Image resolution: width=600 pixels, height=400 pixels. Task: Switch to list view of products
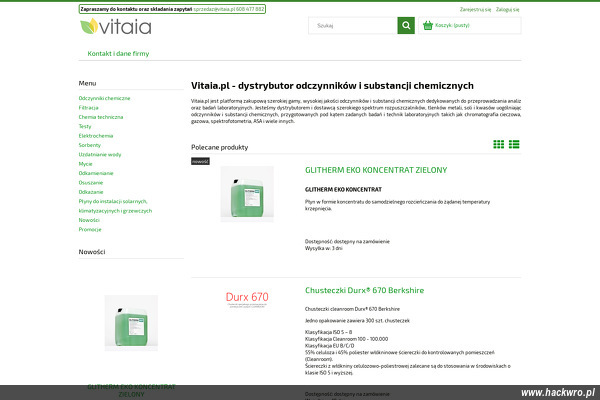coord(514,144)
